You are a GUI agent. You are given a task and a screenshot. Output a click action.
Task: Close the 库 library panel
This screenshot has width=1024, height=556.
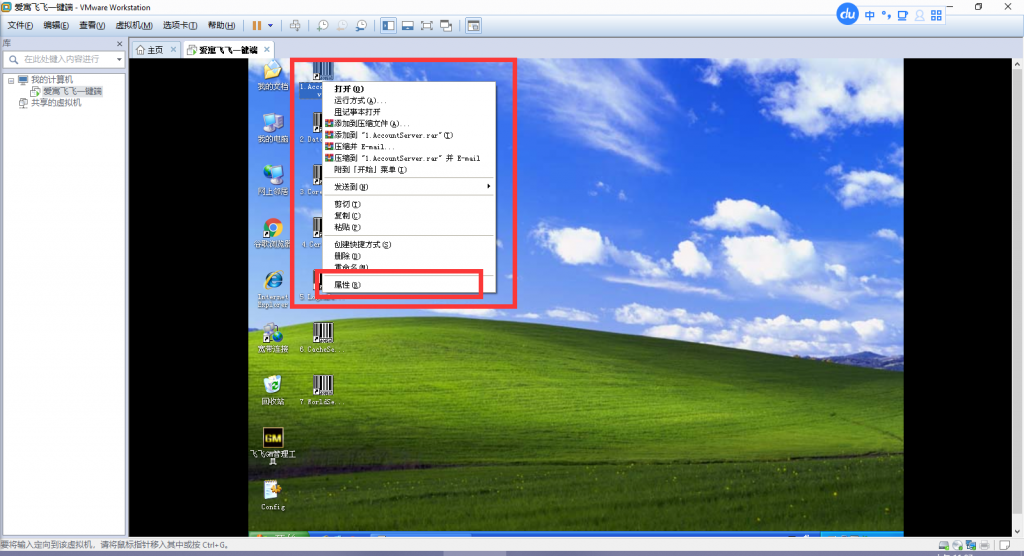tap(119, 44)
